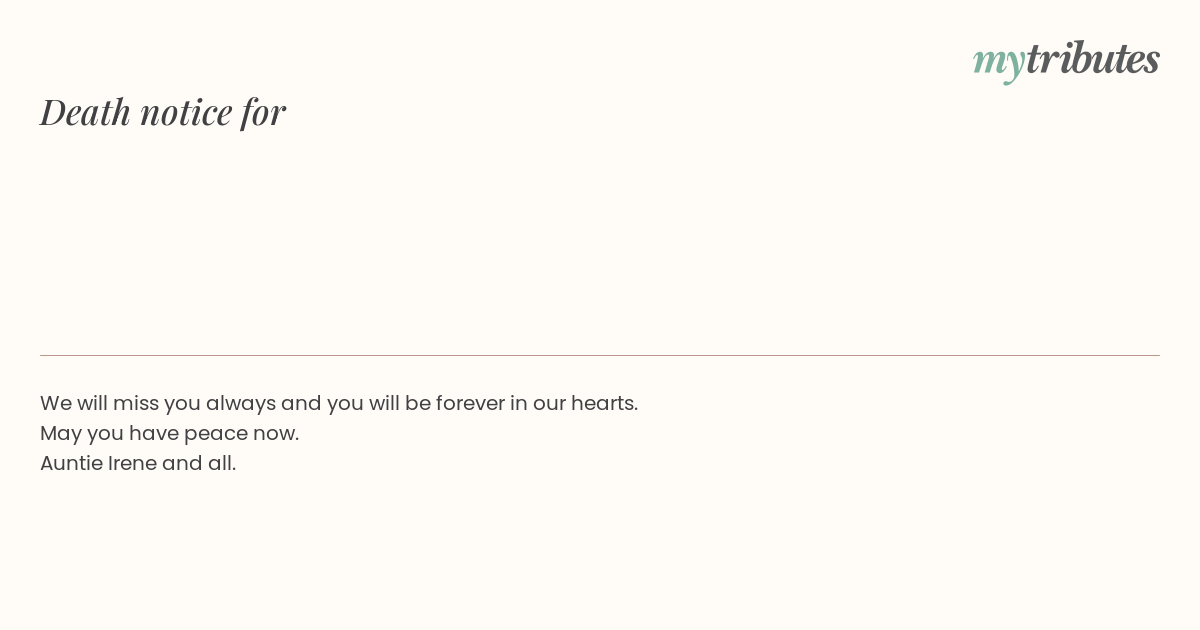The height and width of the screenshot is (630, 1200).
Task: Click the word "peace" in the second line
Action: coord(215,434)
